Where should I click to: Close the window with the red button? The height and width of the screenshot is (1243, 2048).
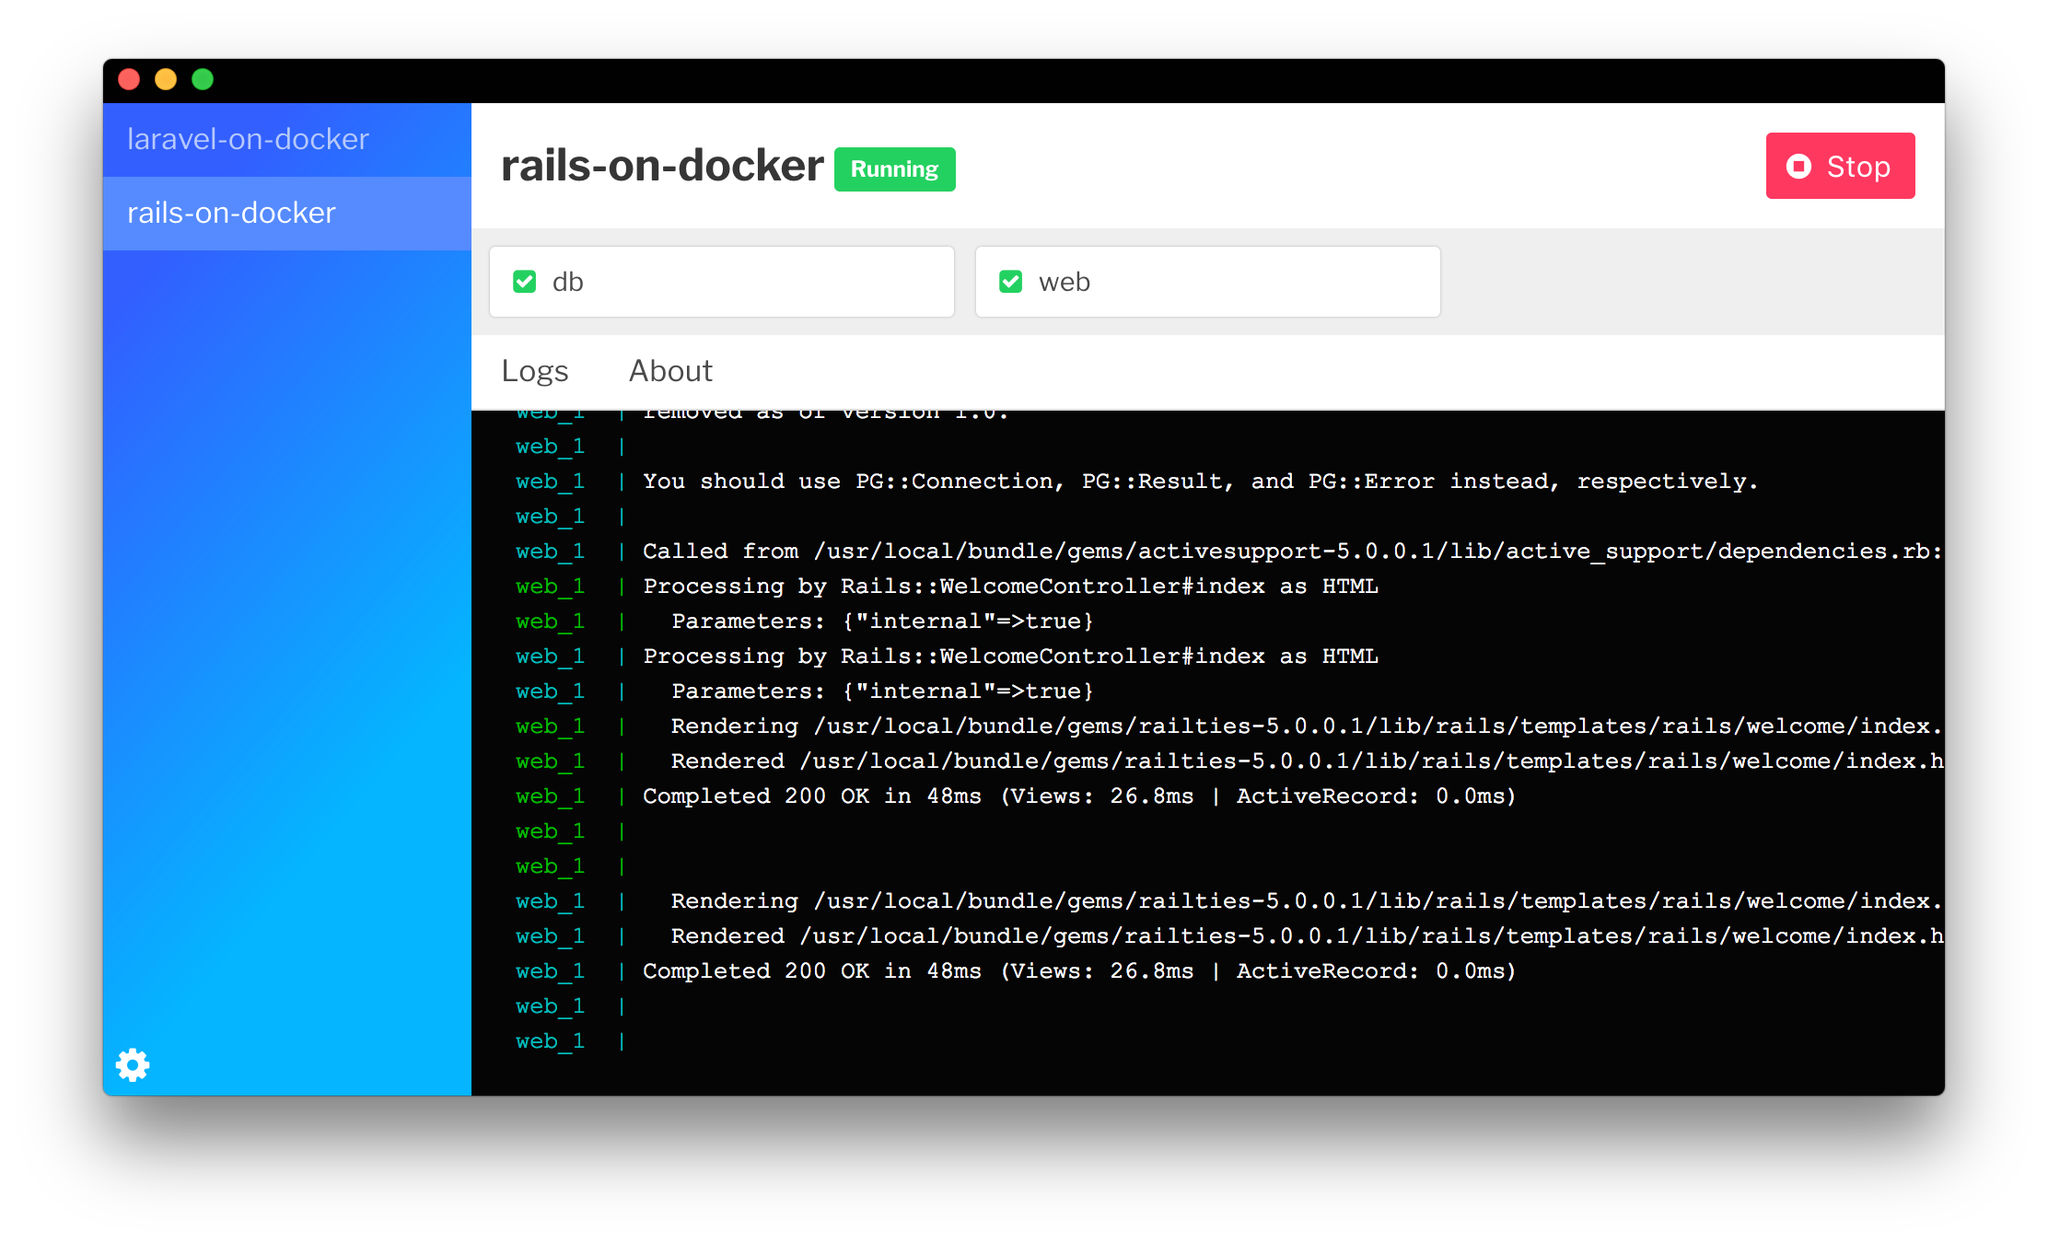129,80
